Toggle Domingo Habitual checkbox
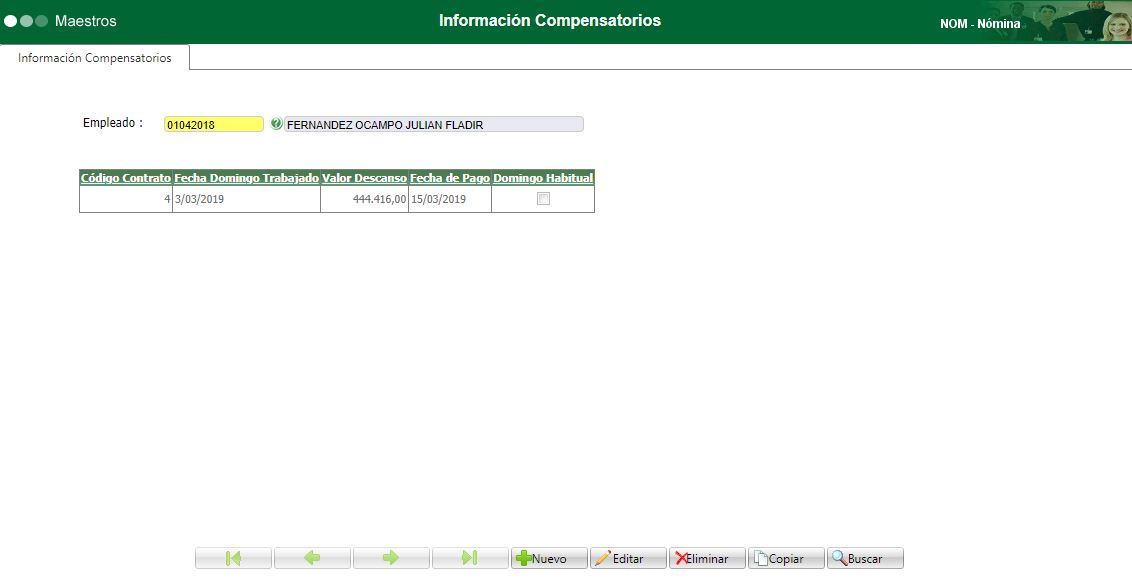1132x586 pixels. tap(543, 199)
